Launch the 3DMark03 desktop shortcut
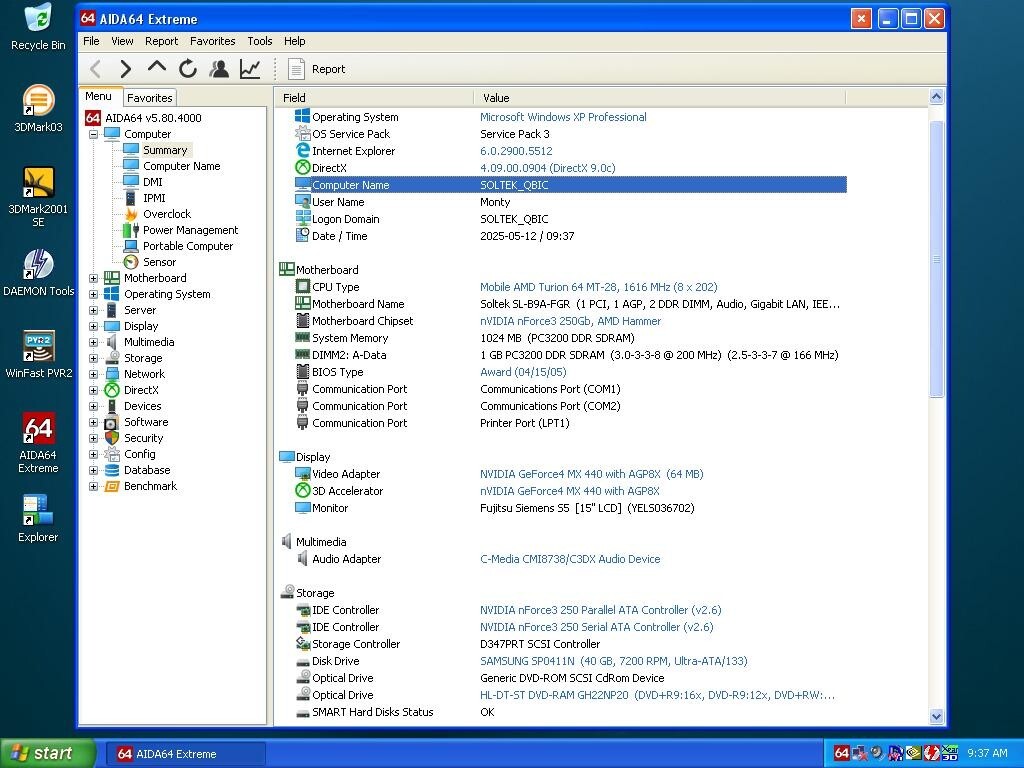1024x768 pixels. pos(39,109)
